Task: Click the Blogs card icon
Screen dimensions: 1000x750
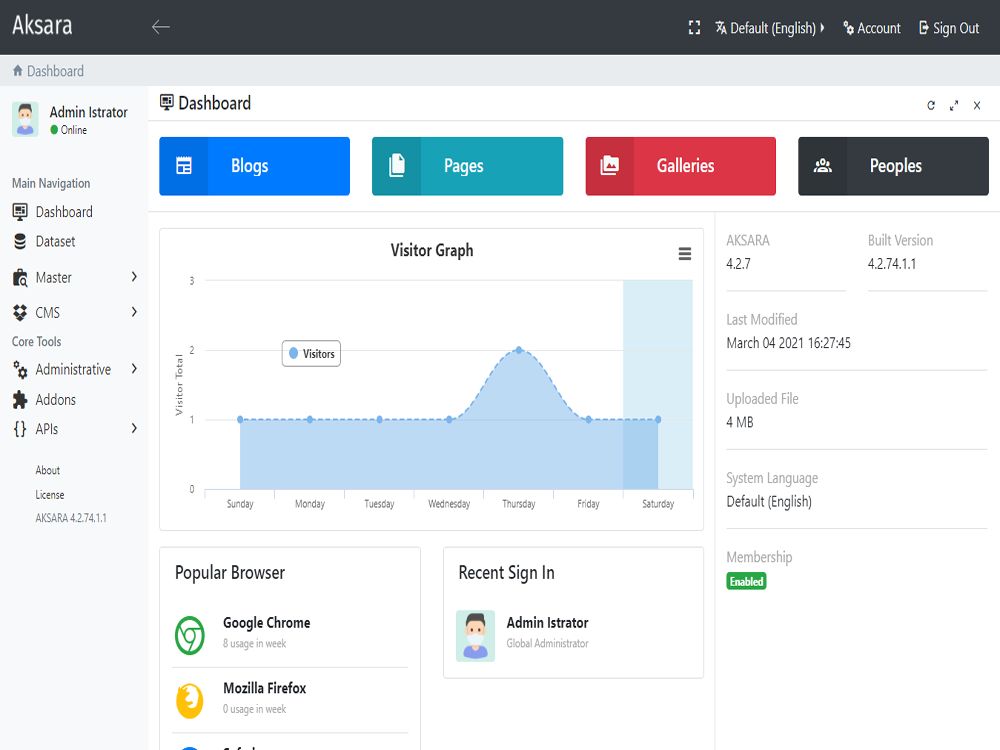Action: (x=184, y=166)
